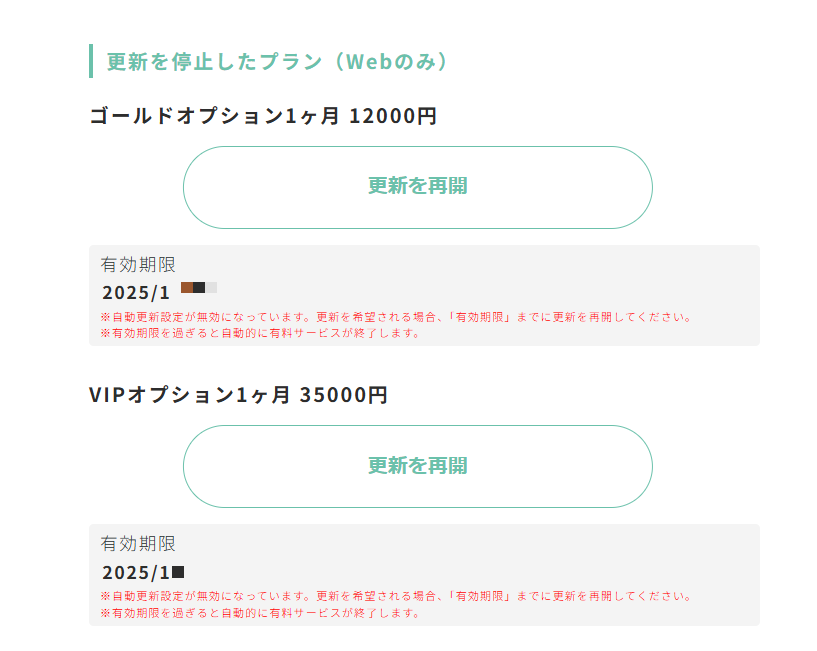The image size is (817, 651).
Task: Click the 有効期限 label under the Gold plan
Action: click(x=138, y=265)
